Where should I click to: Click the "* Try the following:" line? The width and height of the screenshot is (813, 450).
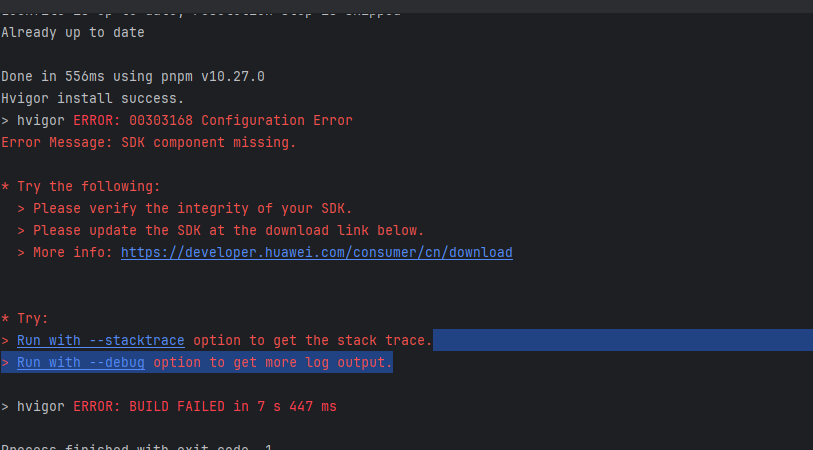coord(80,186)
